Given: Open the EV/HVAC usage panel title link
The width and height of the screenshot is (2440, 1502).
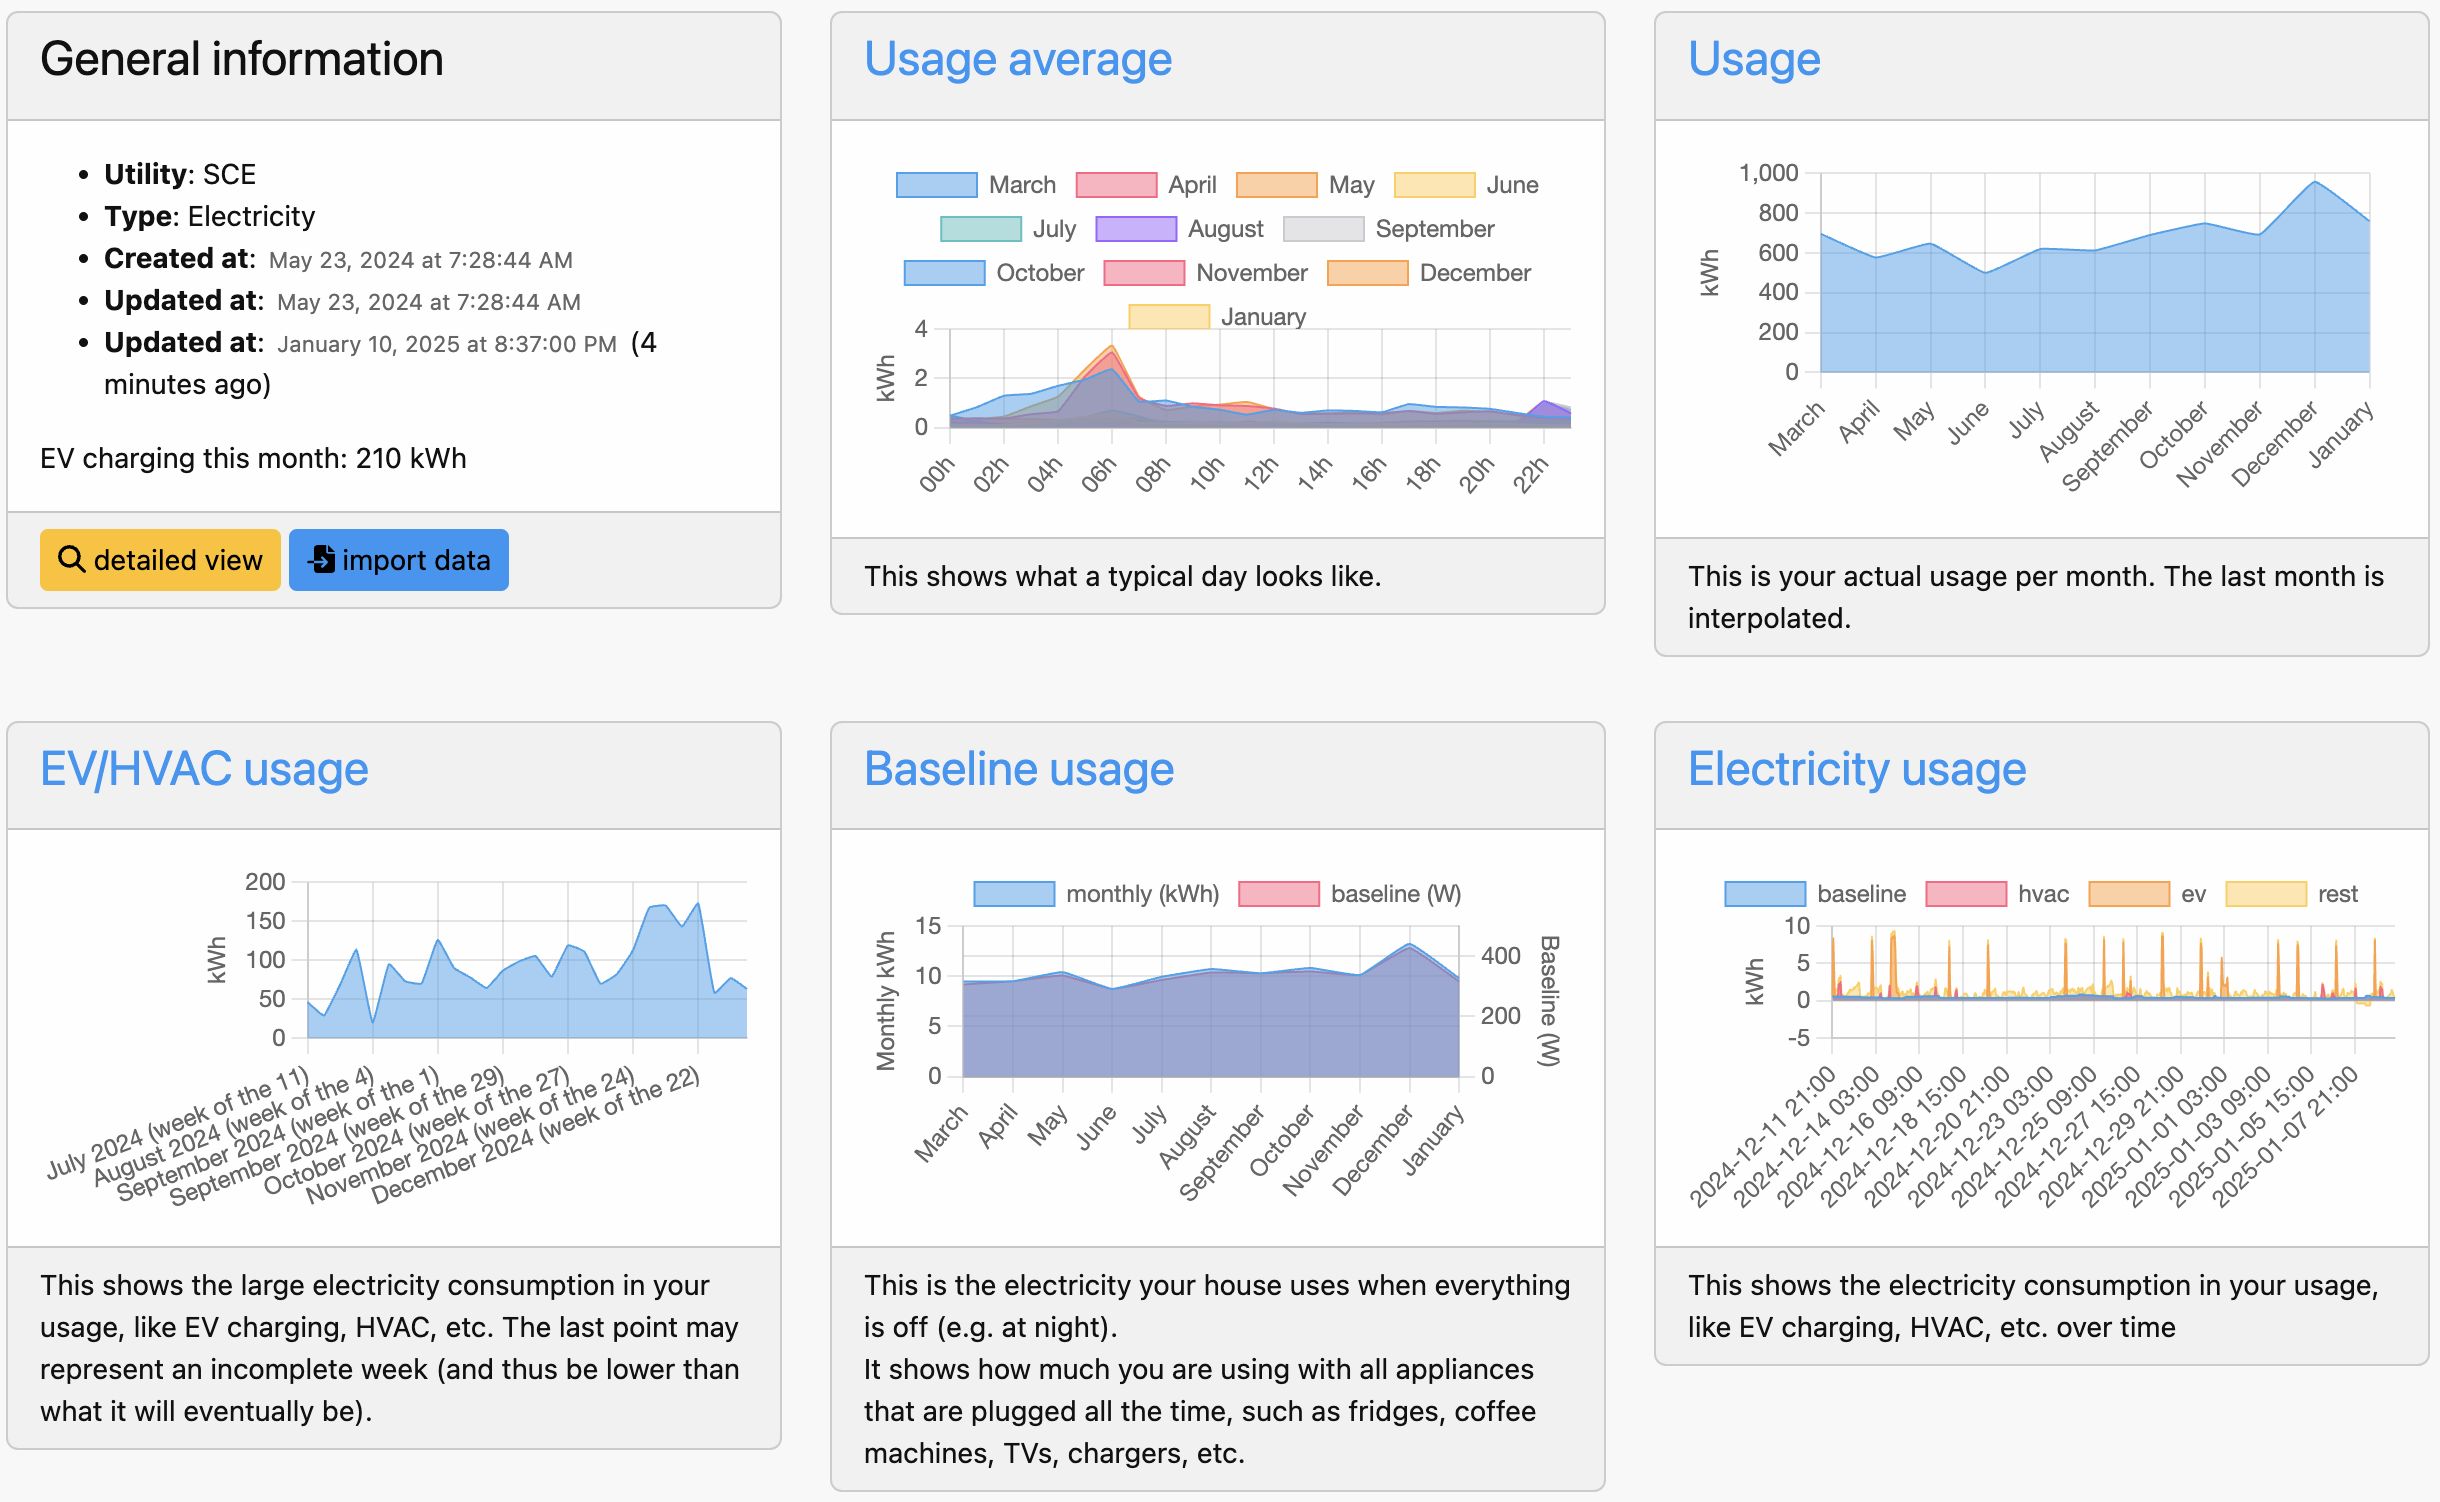Looking at the screenshot, I should [x=203, y=768].
